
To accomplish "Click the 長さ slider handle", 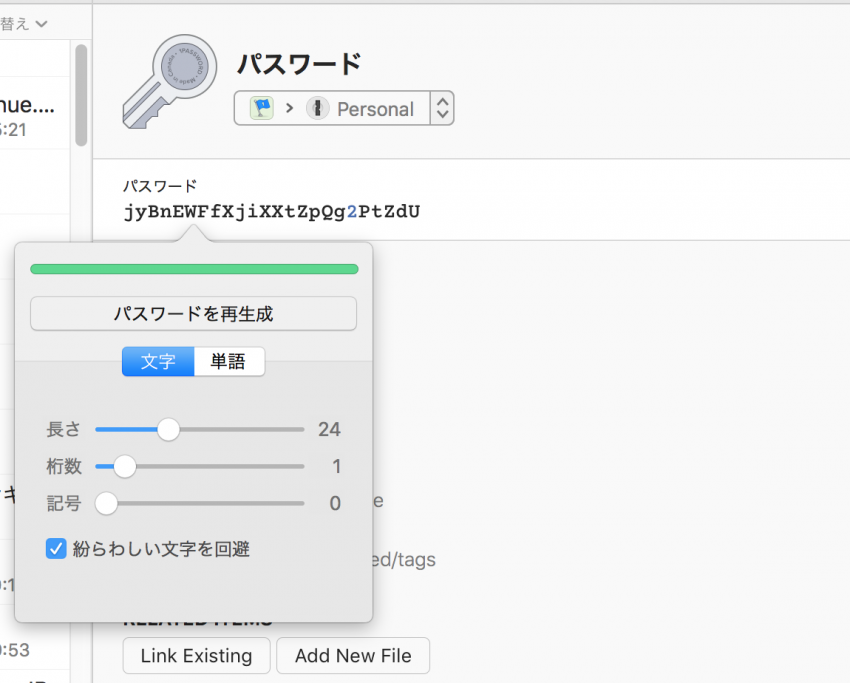I will point(168,430).
